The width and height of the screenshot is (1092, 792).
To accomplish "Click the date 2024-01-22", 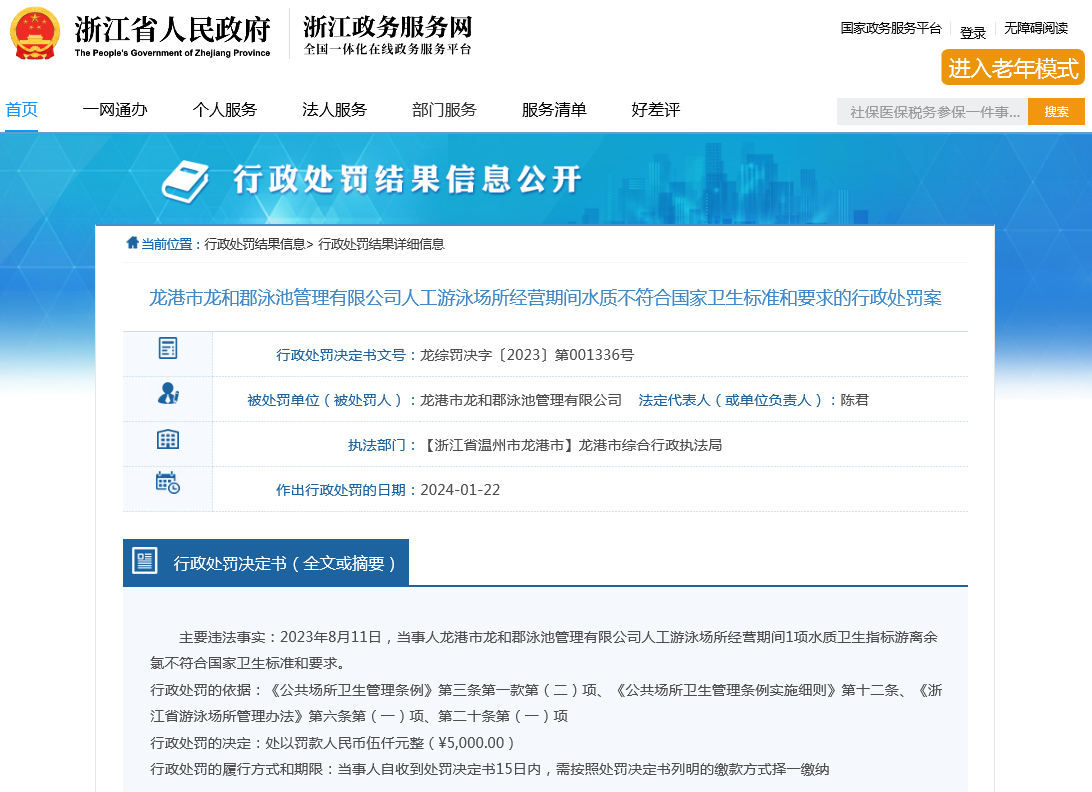I will (460, 490).
